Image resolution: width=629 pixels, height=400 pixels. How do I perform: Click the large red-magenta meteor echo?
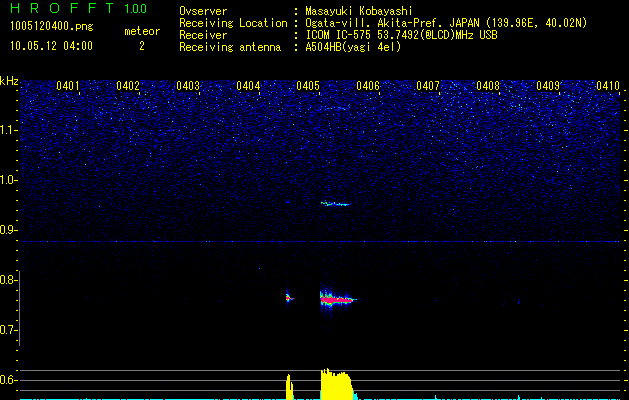337,298
